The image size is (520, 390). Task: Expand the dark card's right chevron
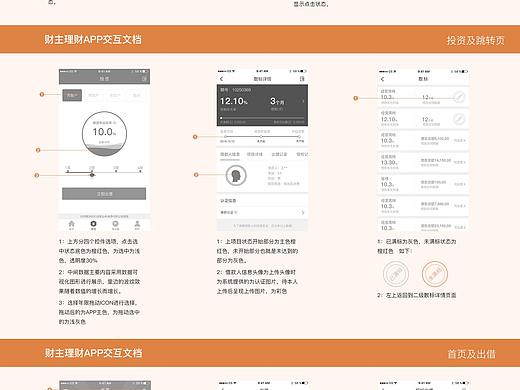coord(303,101)
